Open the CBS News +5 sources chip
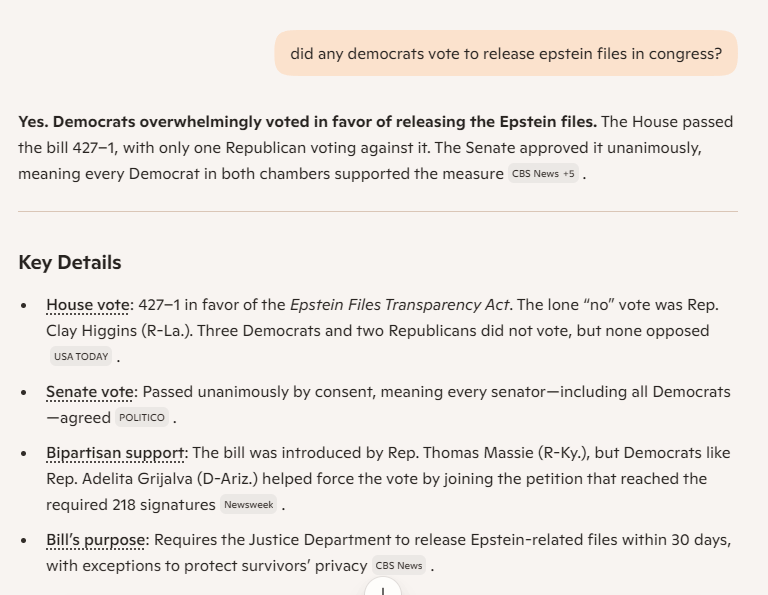The image size is (768, 595). click(x=543, y=174)
